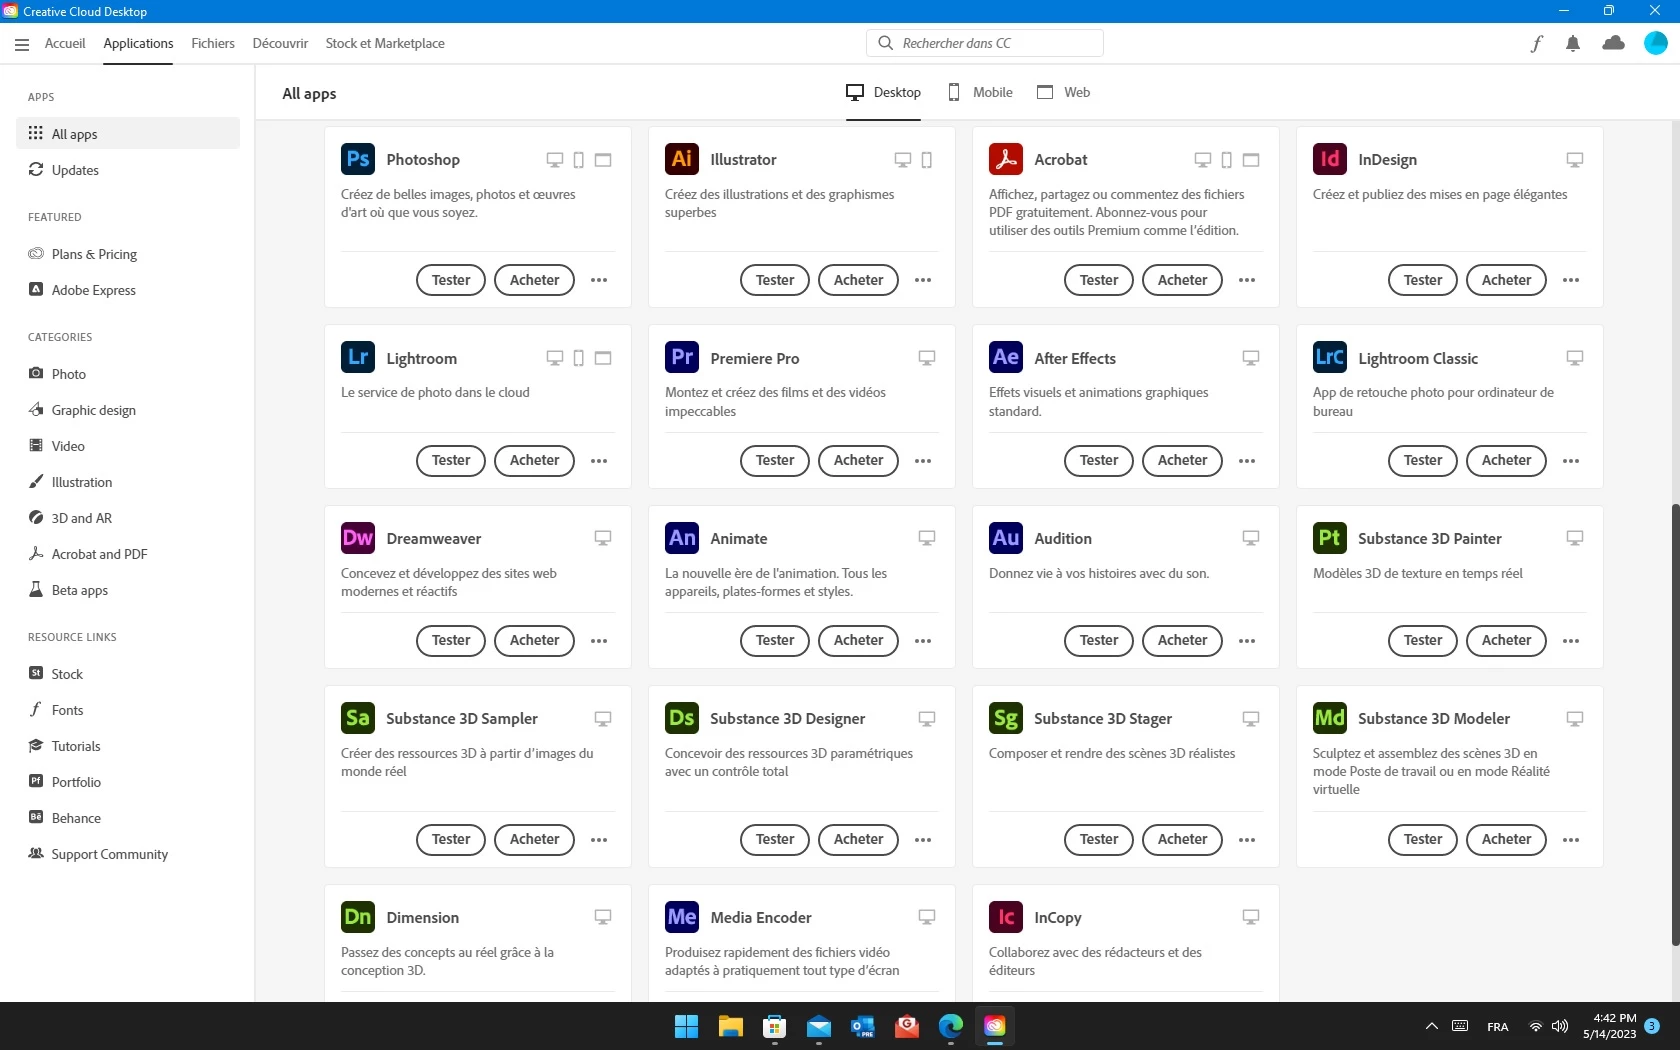Open more options for Illustrator
The image size is (1680, 1050).
click(923, 280)
